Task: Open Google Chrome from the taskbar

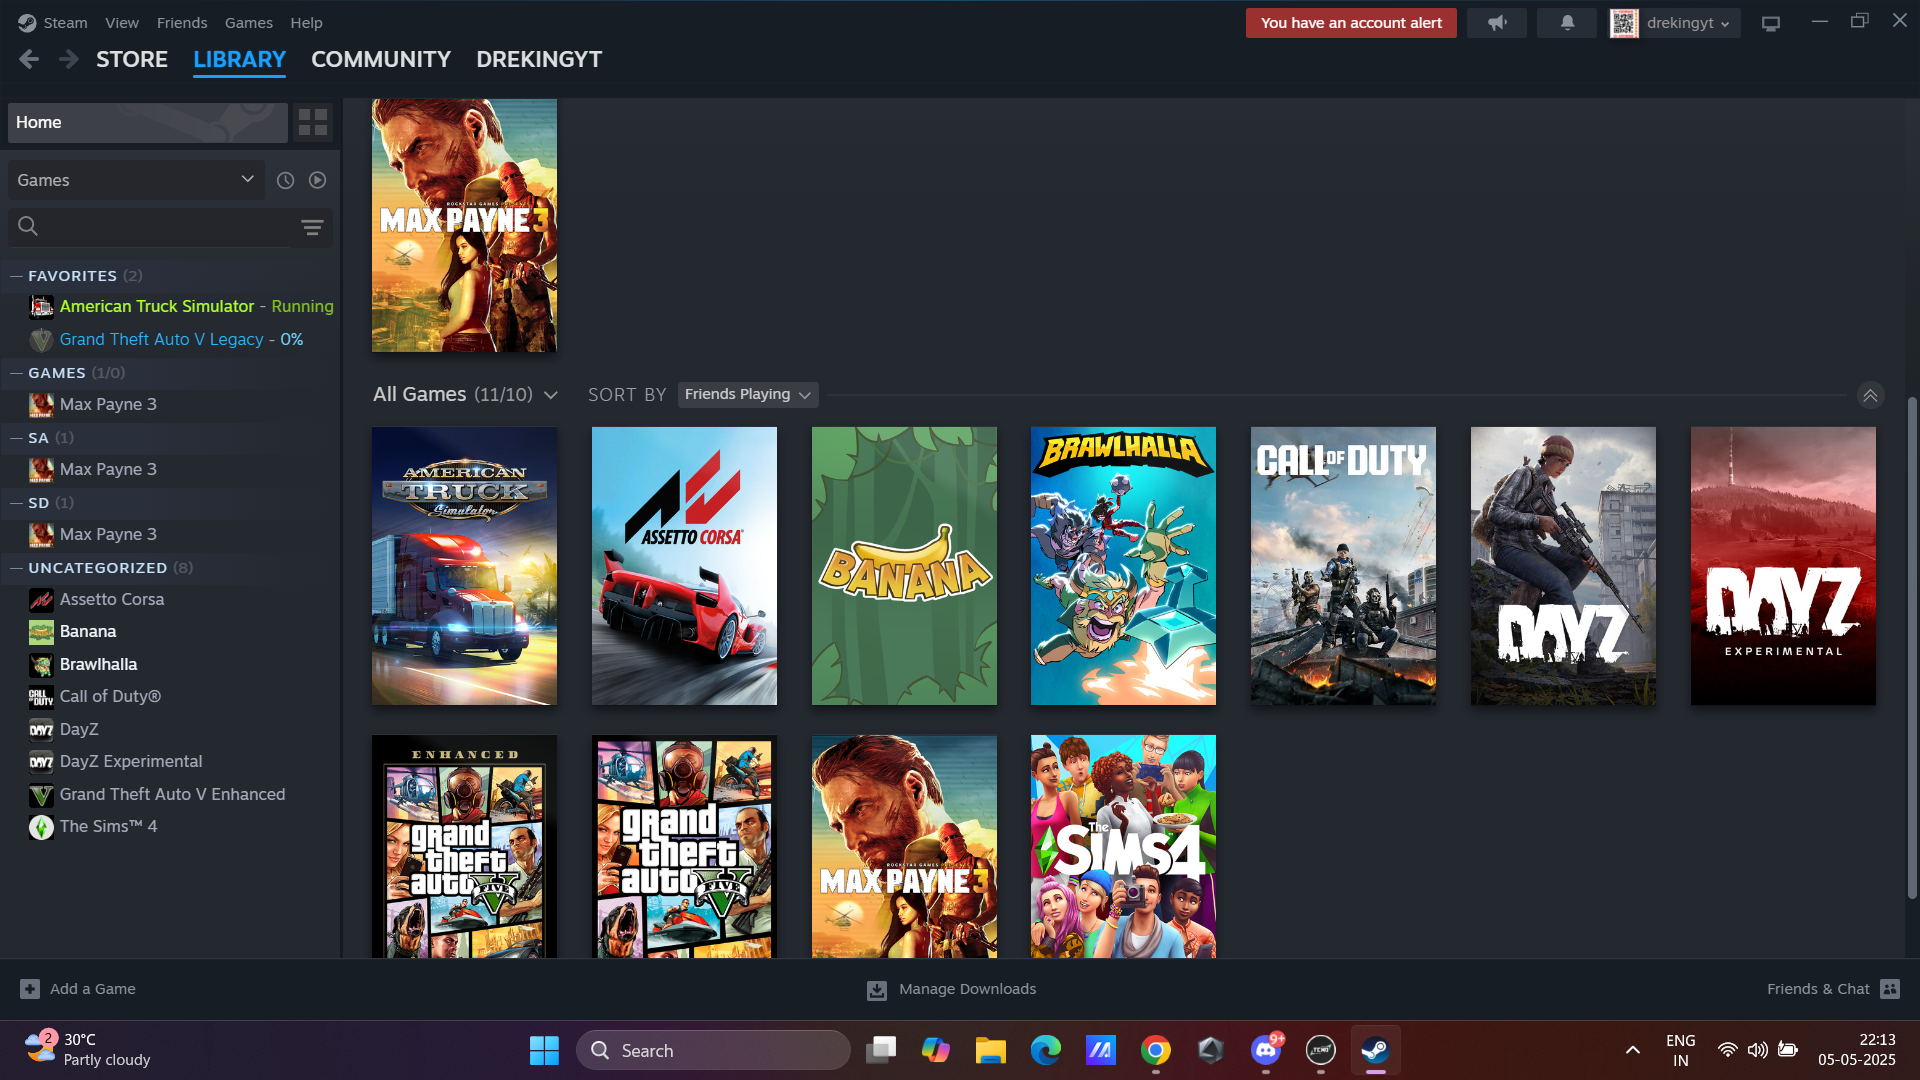Action: click(x=1156, y=1051)
